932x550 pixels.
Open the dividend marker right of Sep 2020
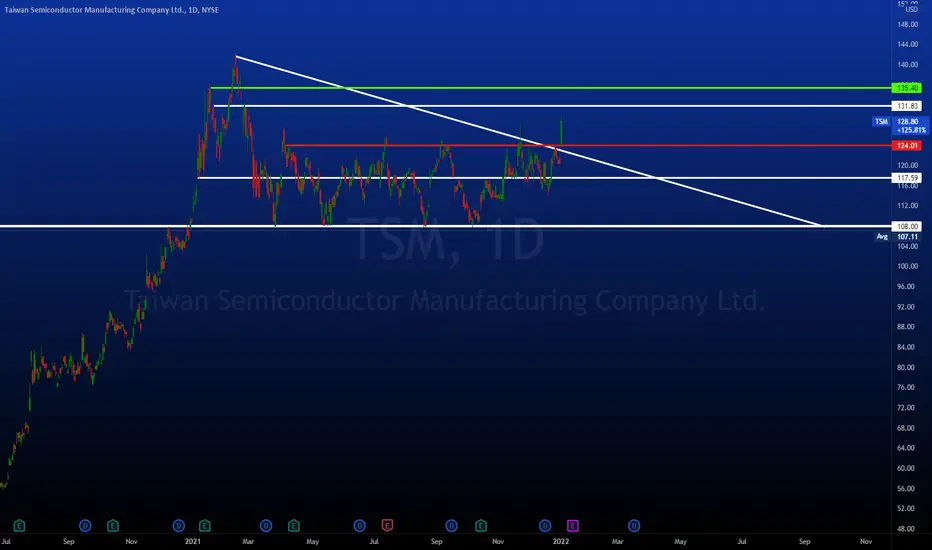point(85,526)
